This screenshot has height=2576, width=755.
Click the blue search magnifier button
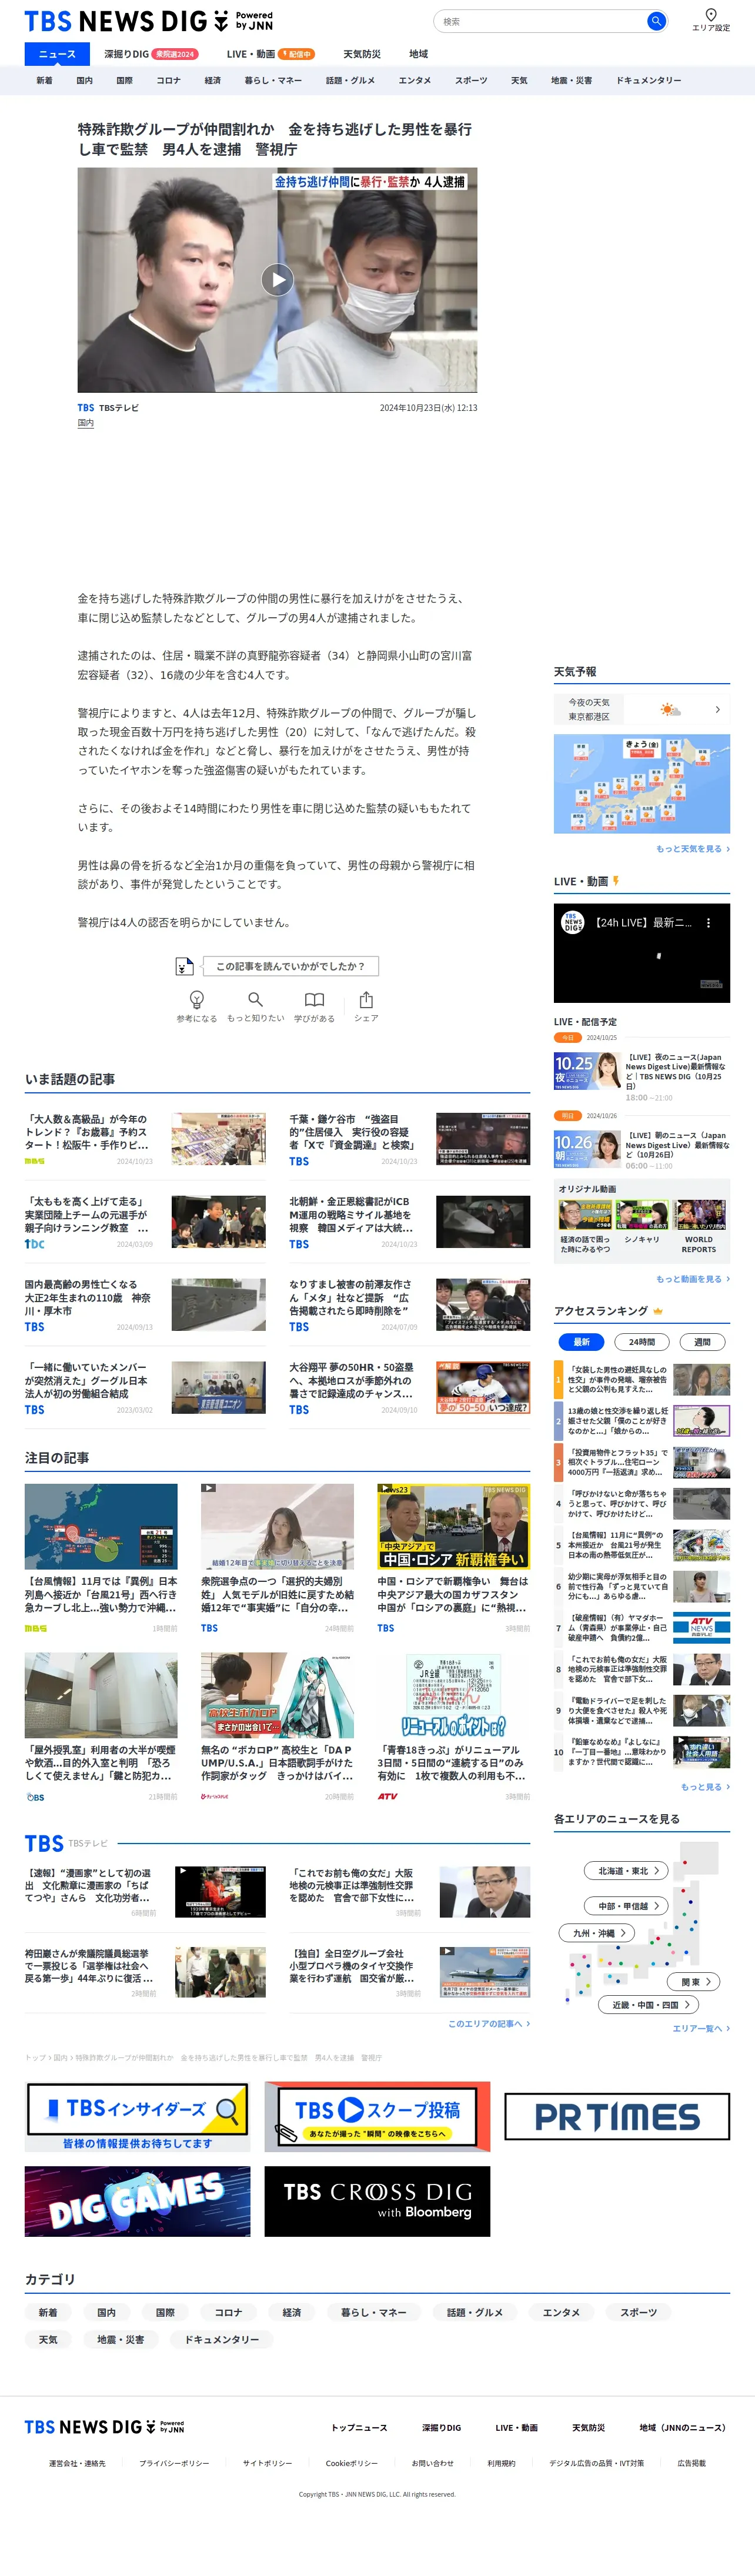[656, 21]
